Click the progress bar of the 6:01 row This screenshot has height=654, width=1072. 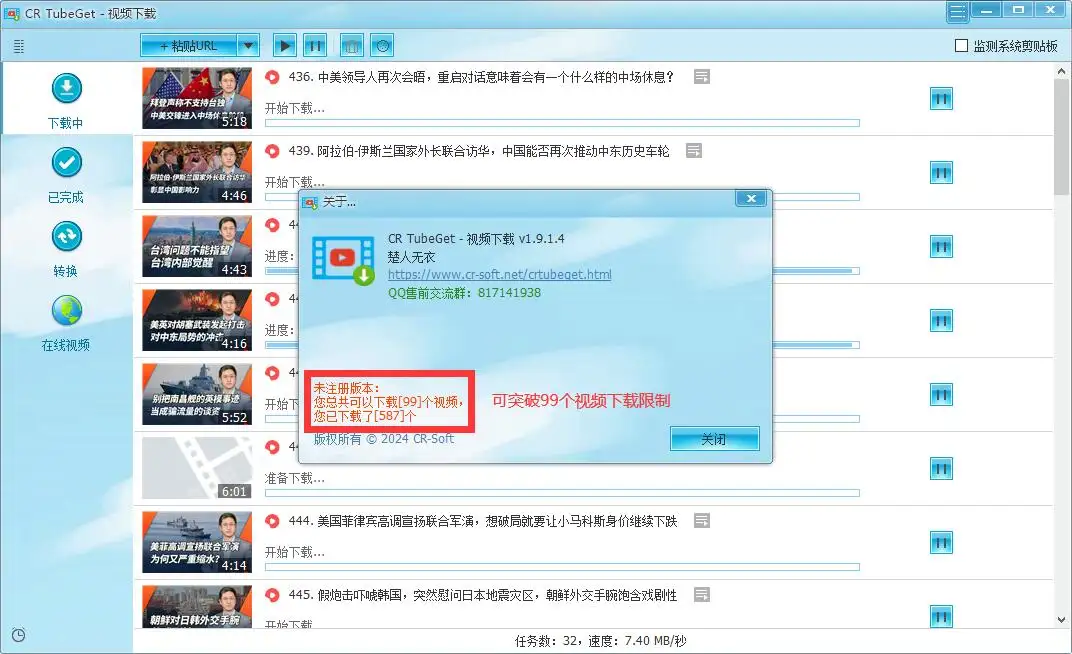562,493
